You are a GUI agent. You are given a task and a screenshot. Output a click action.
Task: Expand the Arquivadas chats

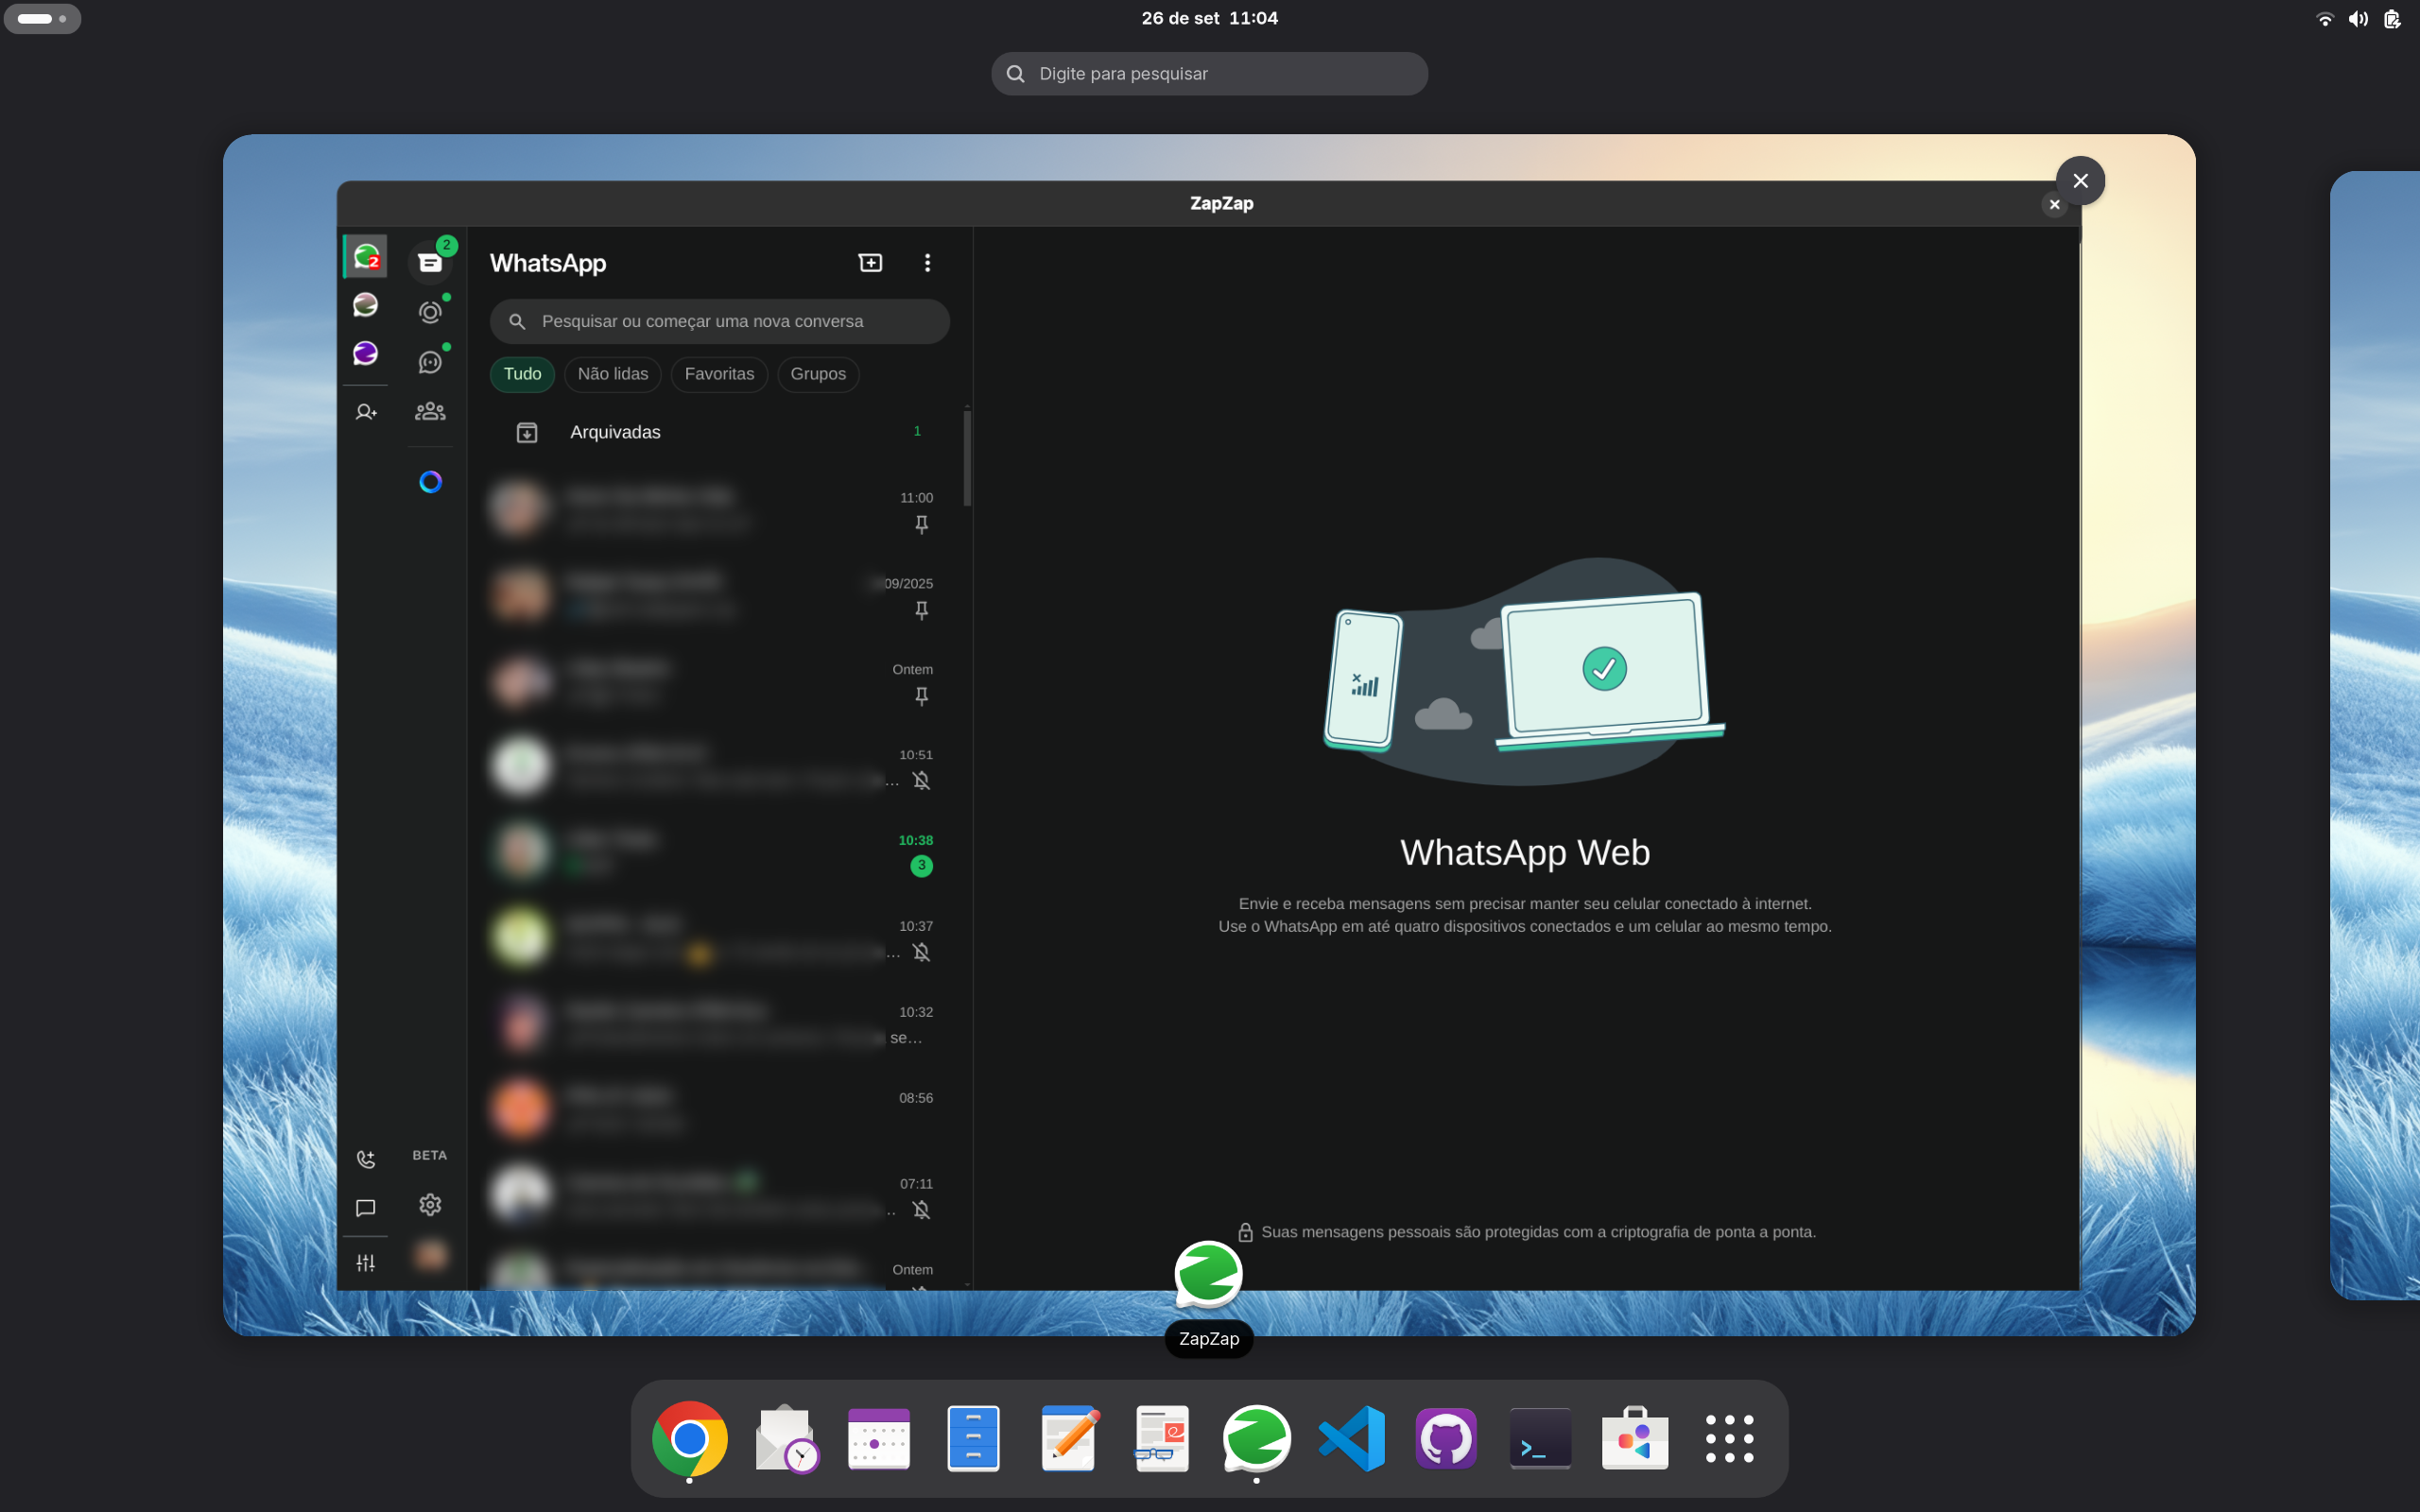click(x=615, y=432)
